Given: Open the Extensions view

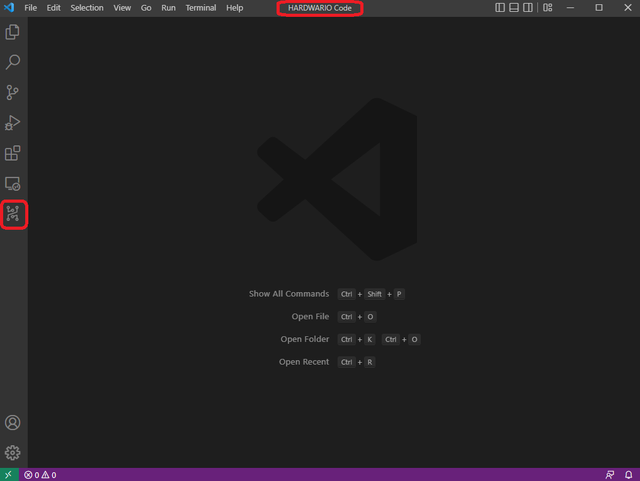Looking at the screenshot, I should coord(13,153).
